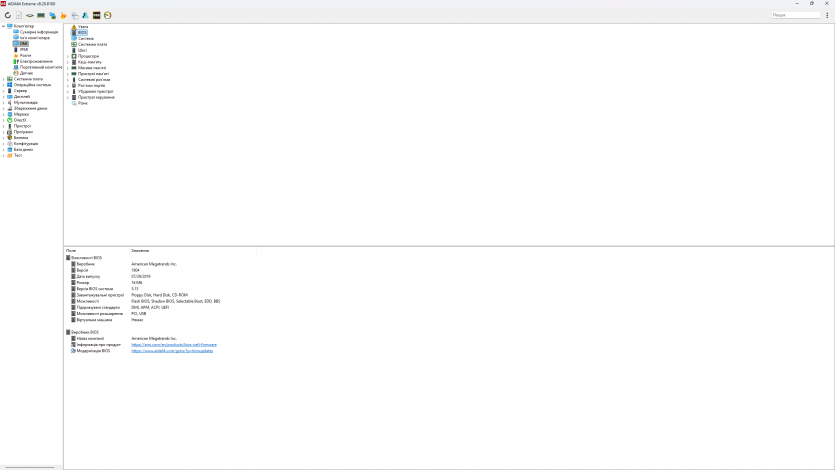Select Датчик under Комп'ютер
835x470 pixels.
pos(26,73)
